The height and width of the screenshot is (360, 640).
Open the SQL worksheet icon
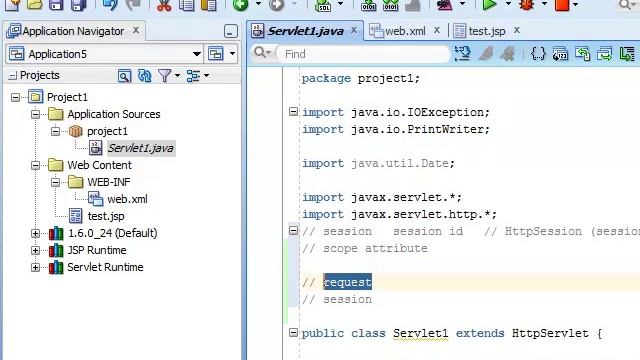tap(323, 5)
